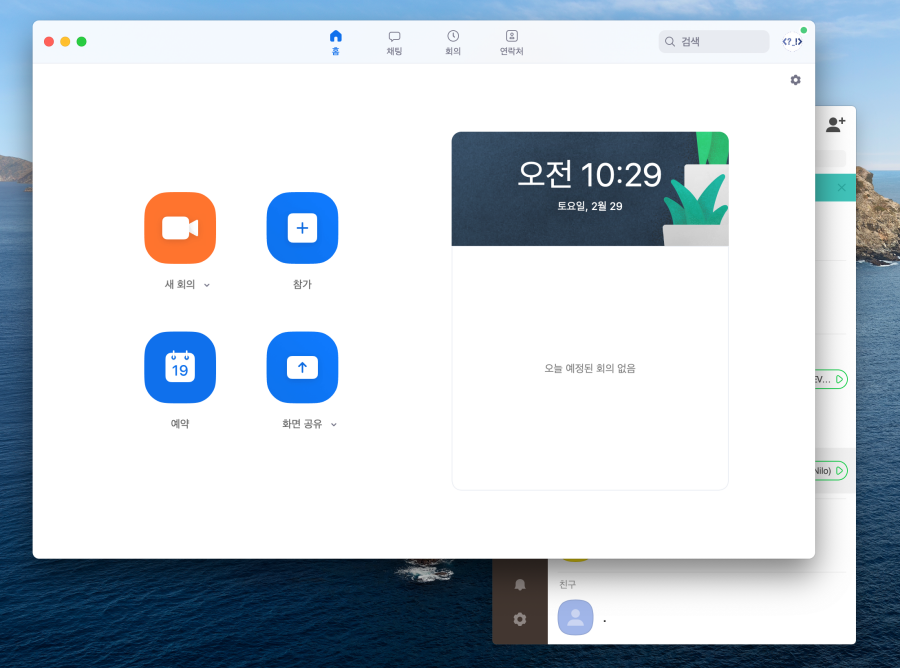Screen dimensions: 900x668
Task: Click the green play badge ending in Nilo)
Action: 831,471
